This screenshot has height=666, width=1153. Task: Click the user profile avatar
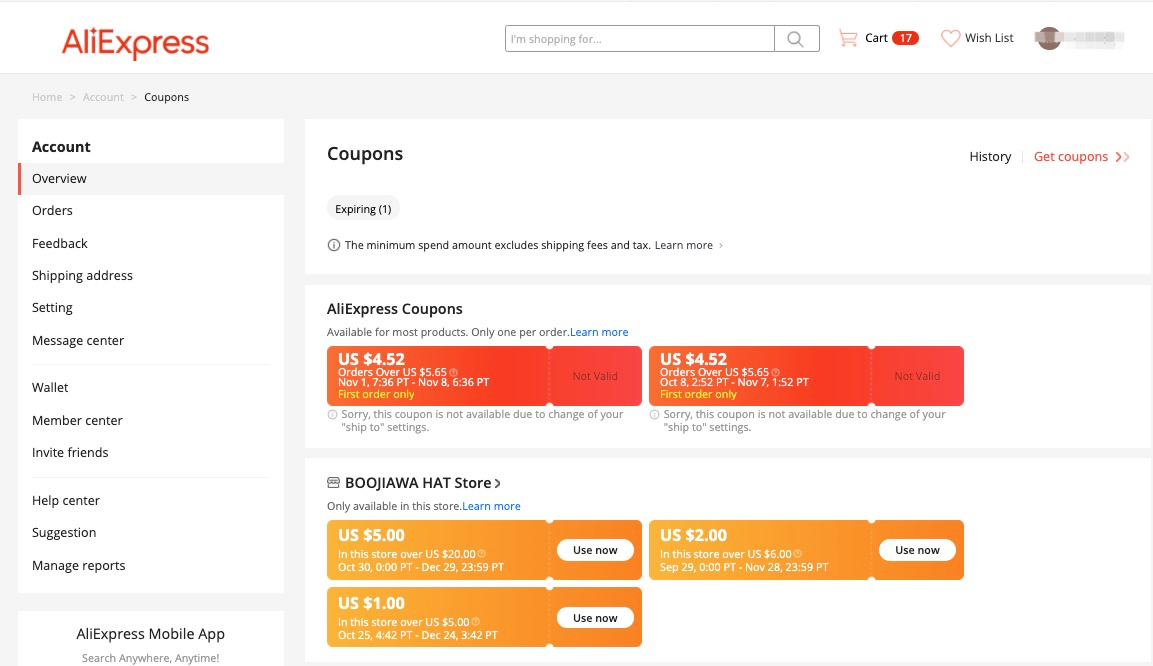[x=1048, y=38]
